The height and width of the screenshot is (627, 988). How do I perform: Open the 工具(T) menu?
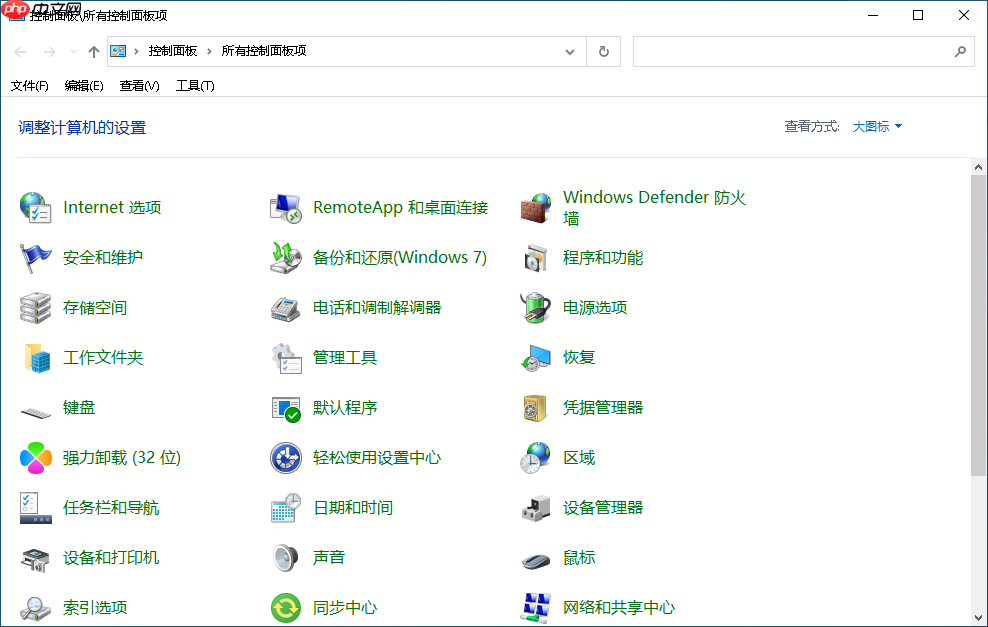pyautogui.click(x=196, y=86)
